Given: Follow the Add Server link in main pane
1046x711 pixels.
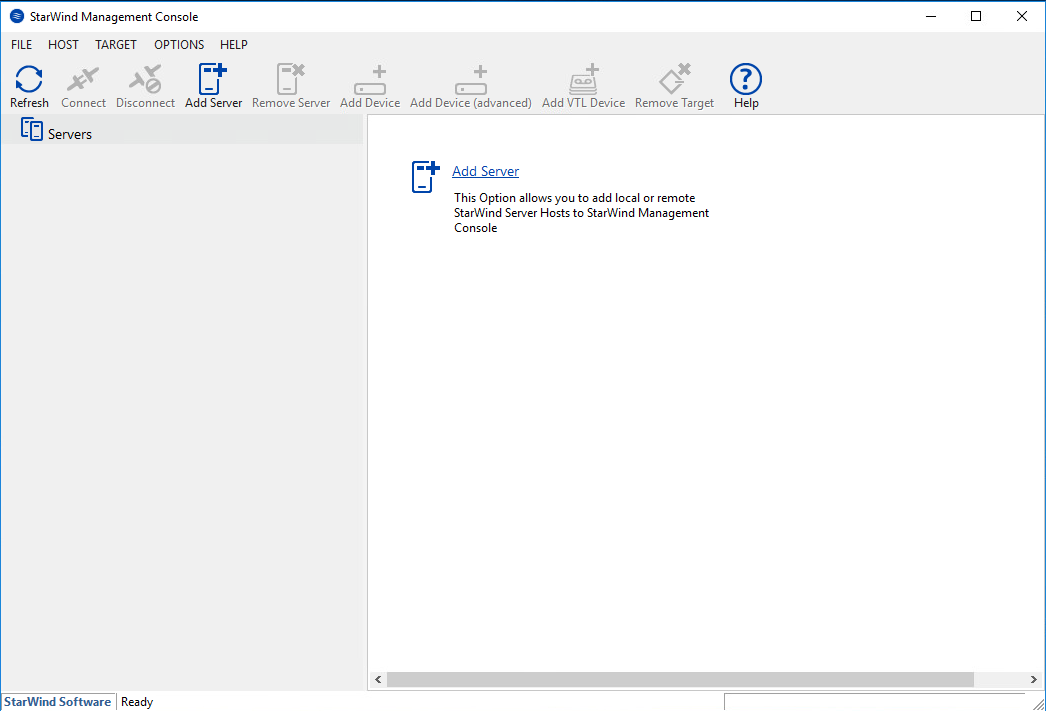Looking at the screenshot, I should tap(485, 171).
